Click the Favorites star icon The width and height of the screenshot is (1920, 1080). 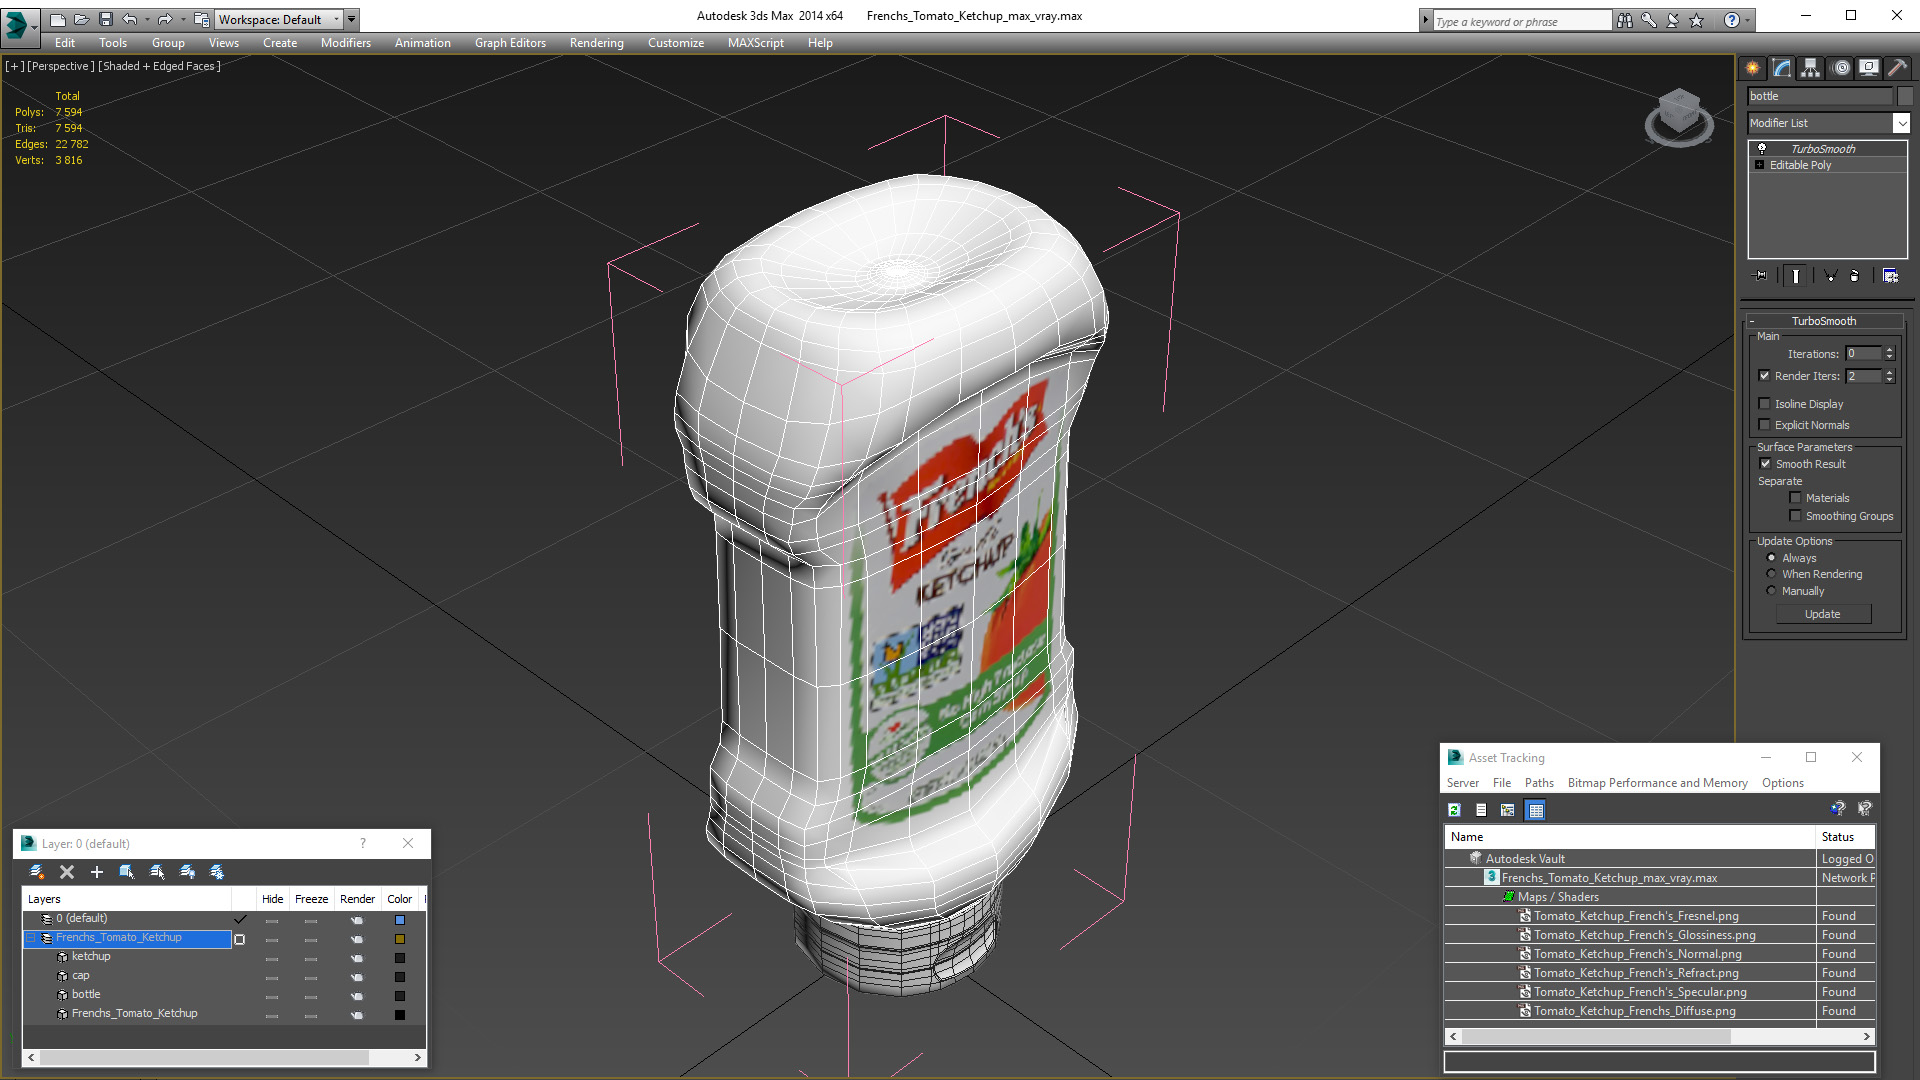pyautogui.click(x=1697, y=20)
